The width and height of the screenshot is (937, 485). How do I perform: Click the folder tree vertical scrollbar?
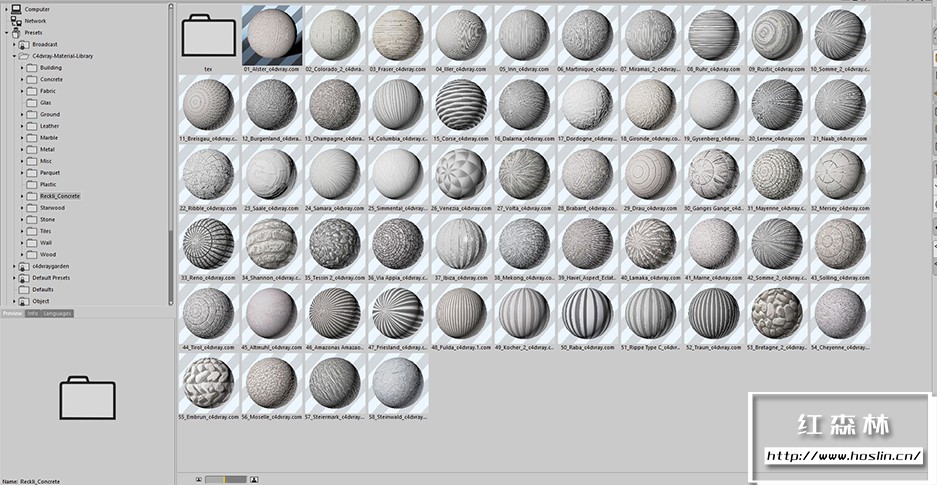pyautogui.click(x=171, y=154)
